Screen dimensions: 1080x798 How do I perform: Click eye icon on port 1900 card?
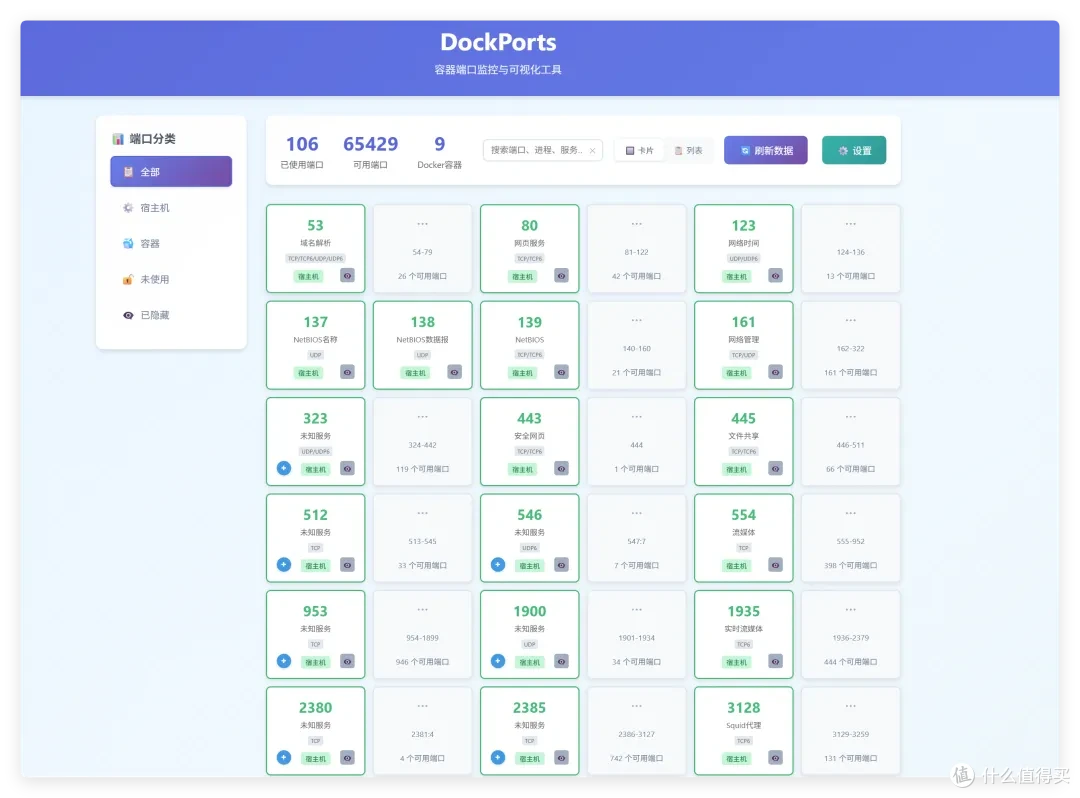point(562,662)
